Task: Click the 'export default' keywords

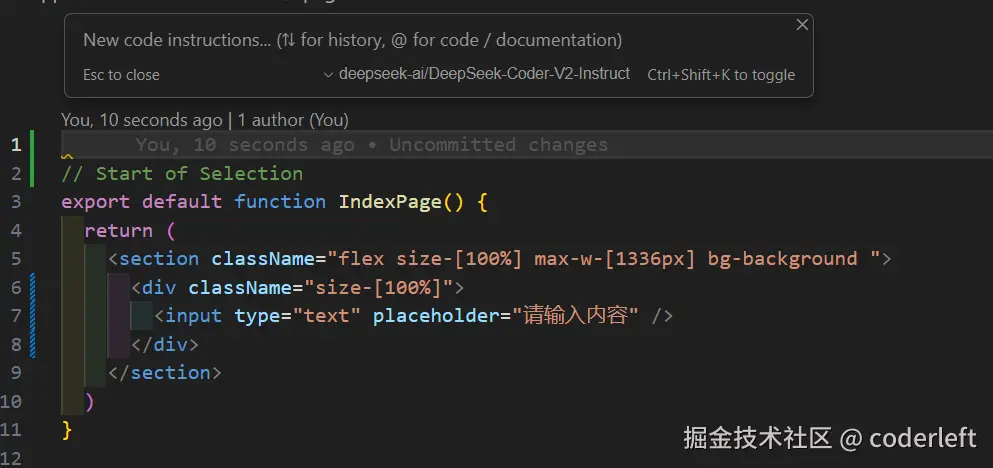Action: pyautogui.click(x=141, y=202)
